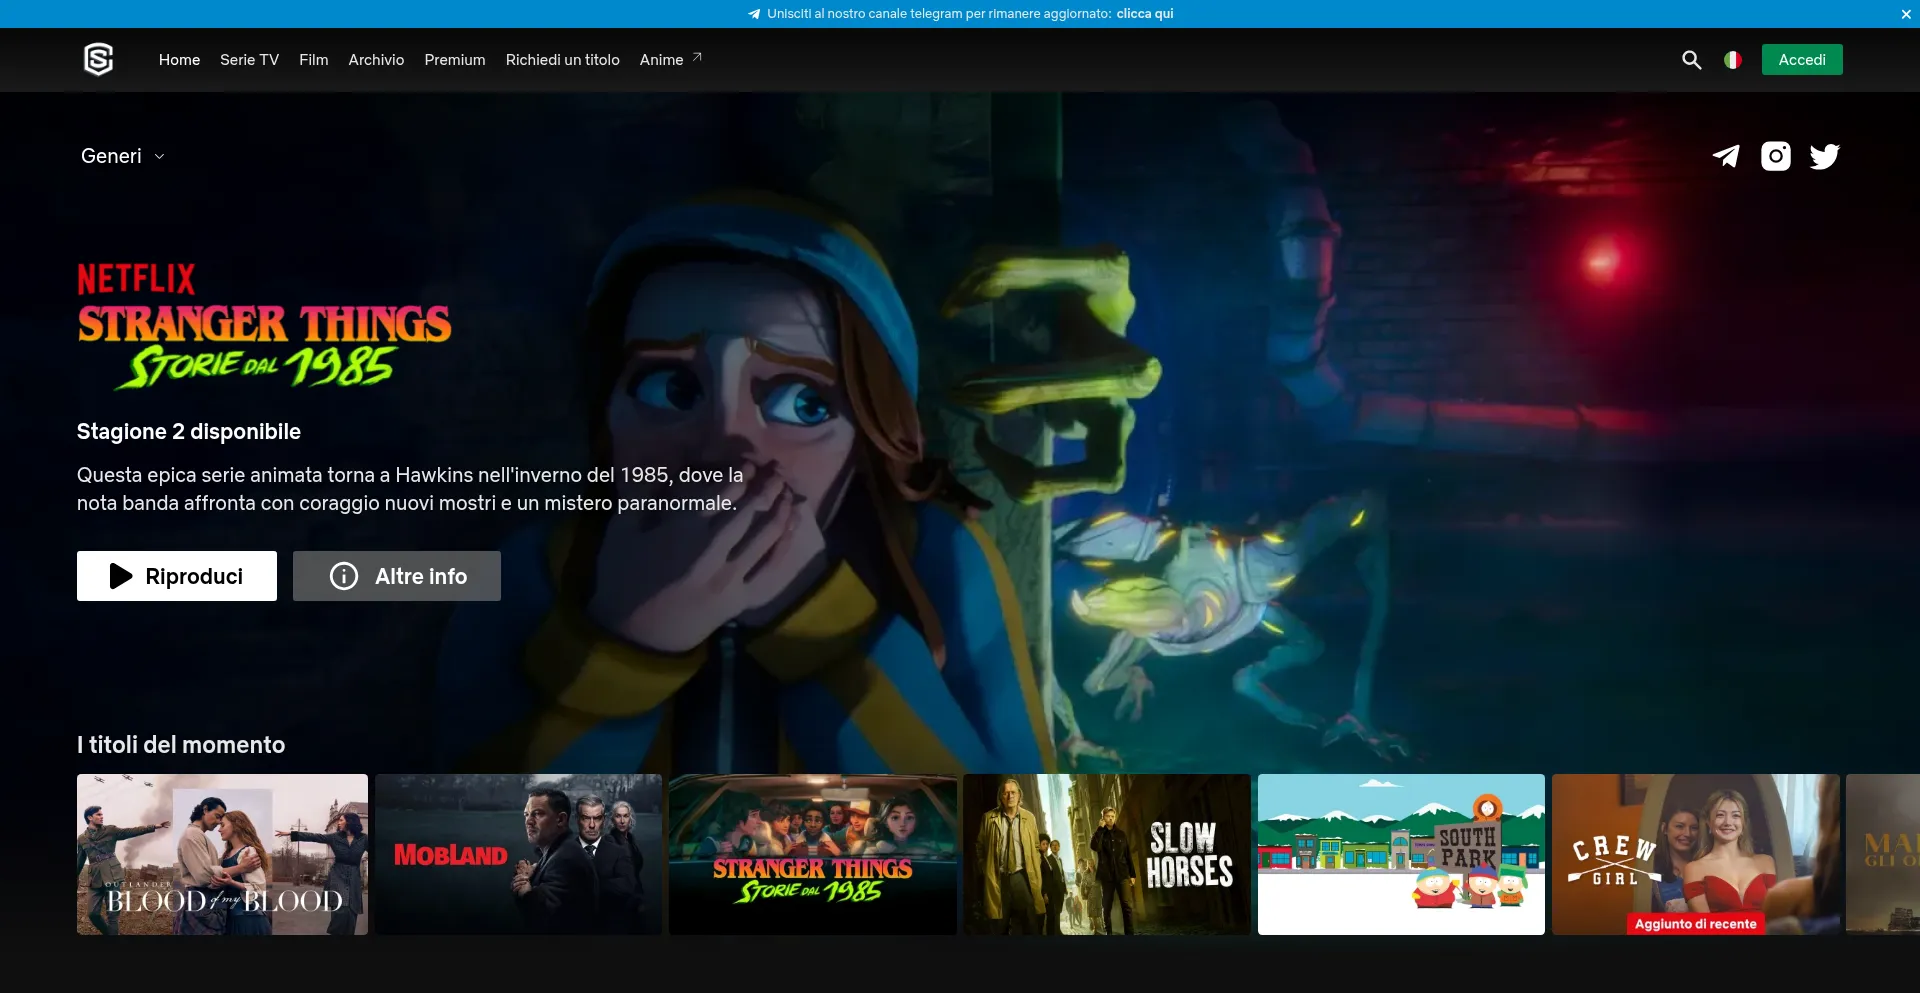Click the 'Stagione 2 disponibile' text

pos(189,431)
